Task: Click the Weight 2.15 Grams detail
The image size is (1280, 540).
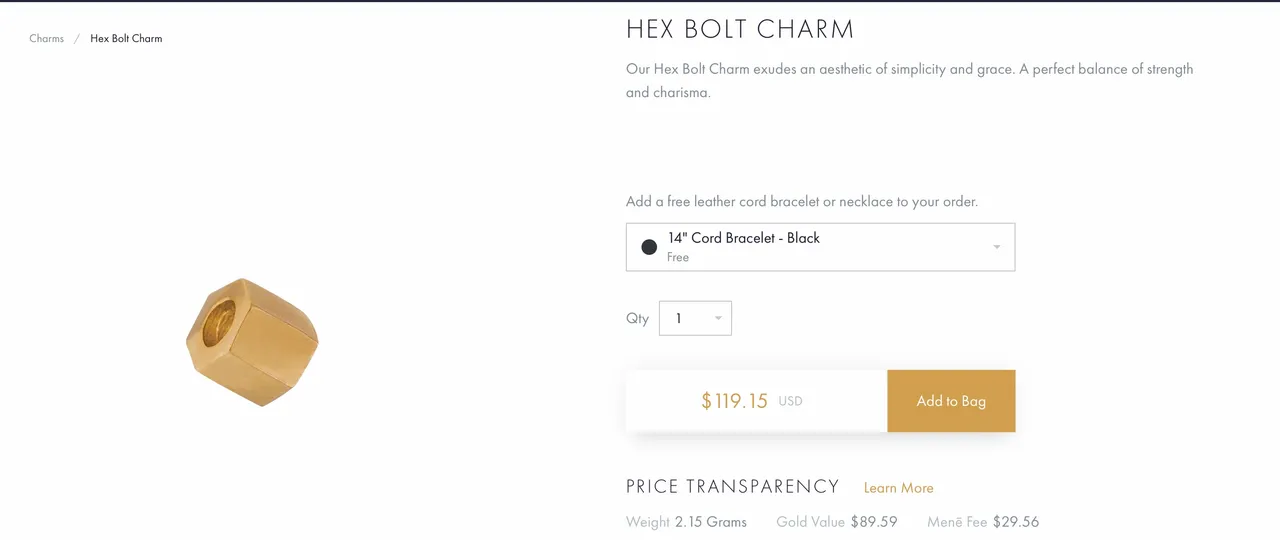Action: pos(686,522)
